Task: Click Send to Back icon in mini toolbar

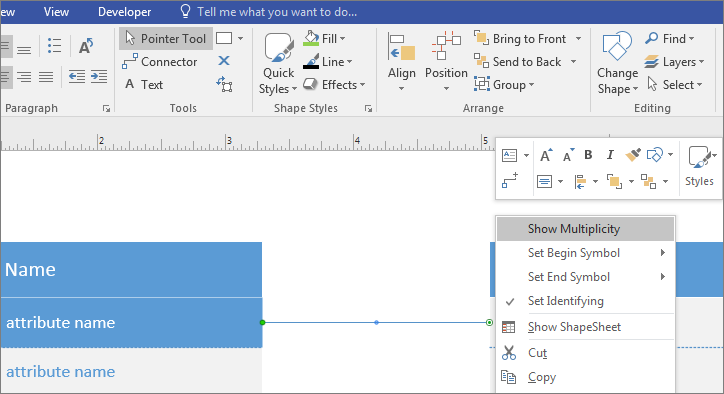Action: coord(649,182)
